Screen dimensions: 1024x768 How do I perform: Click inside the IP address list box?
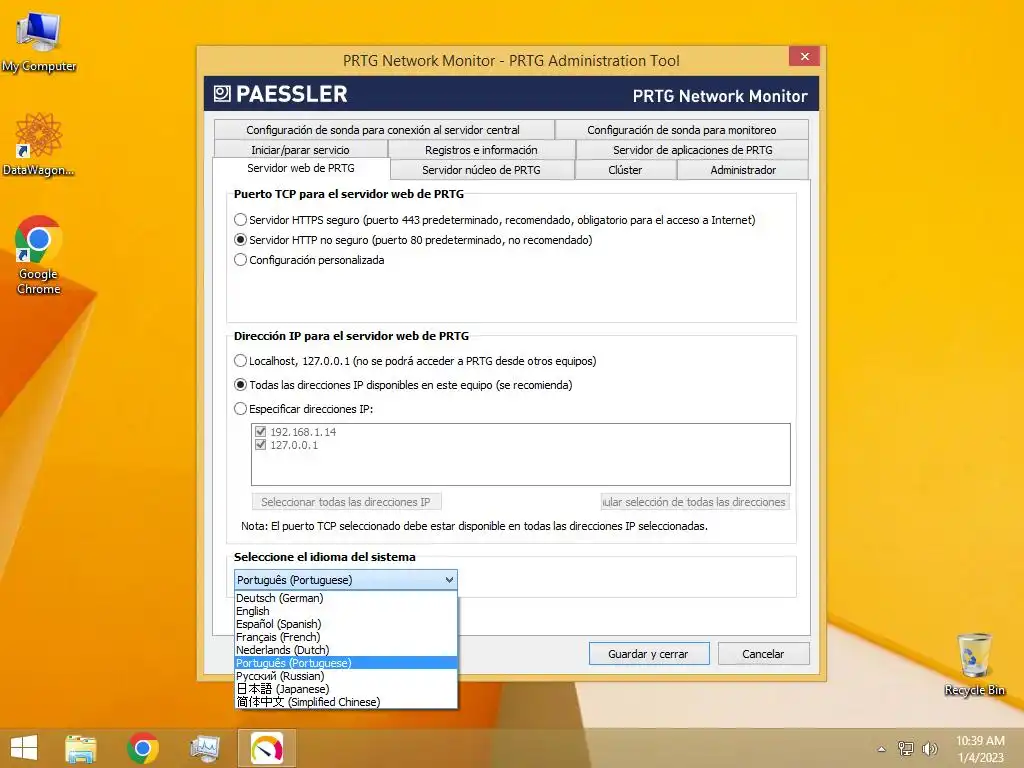[520, 455]
